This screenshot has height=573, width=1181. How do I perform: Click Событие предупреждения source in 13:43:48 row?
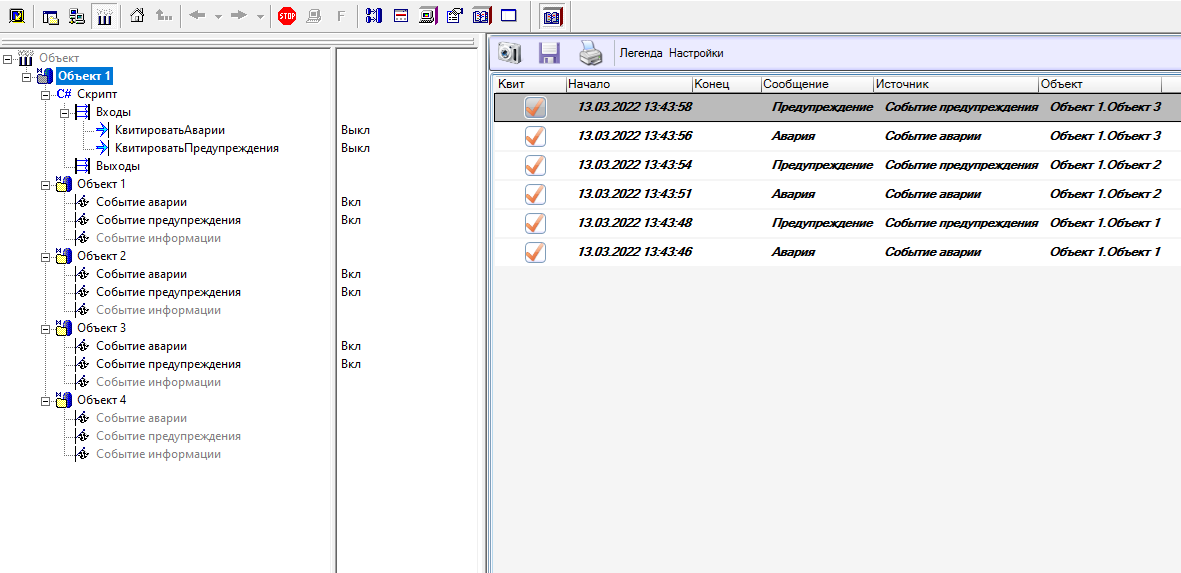962,223
